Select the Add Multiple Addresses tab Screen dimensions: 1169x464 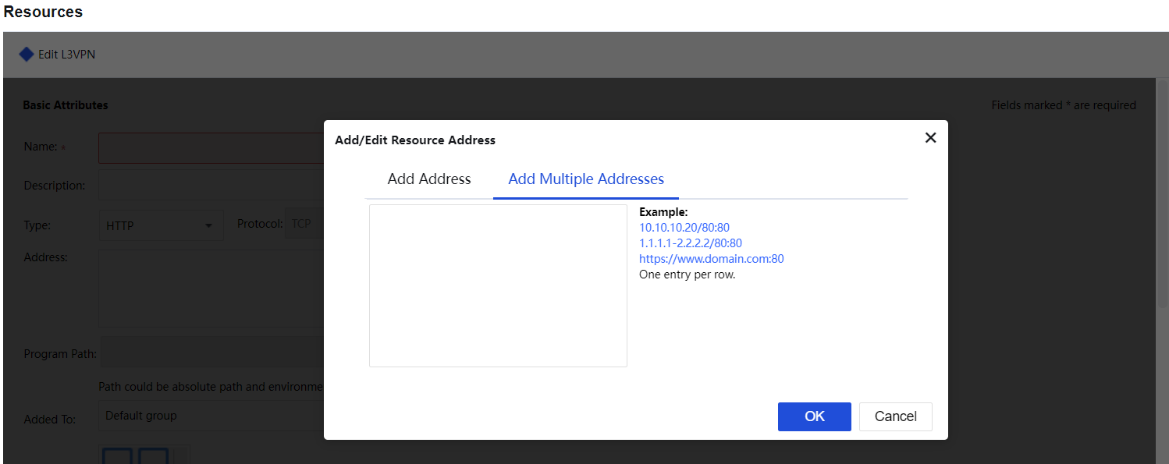tap(586, 179)
